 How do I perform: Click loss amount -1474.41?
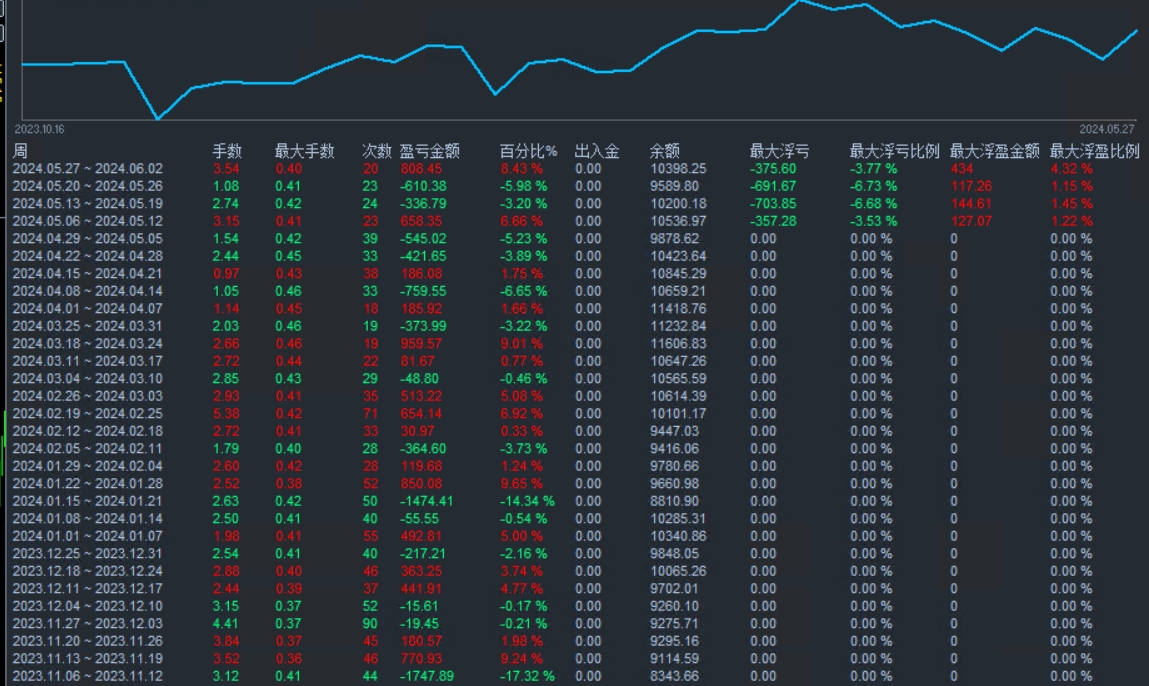pyautogui.click(x=426, y=501)
